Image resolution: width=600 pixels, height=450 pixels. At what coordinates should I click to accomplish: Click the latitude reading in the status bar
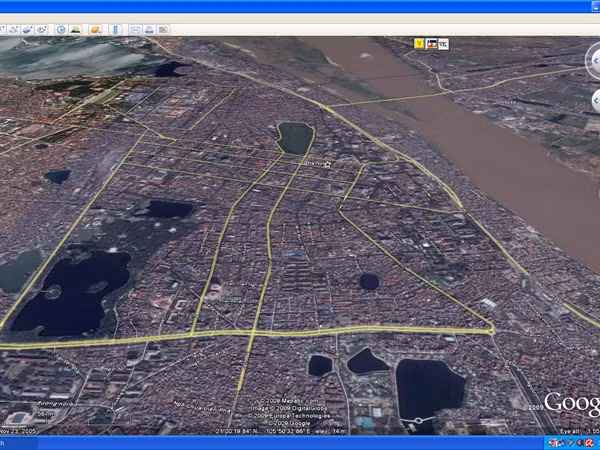click(x=236, y=431)
